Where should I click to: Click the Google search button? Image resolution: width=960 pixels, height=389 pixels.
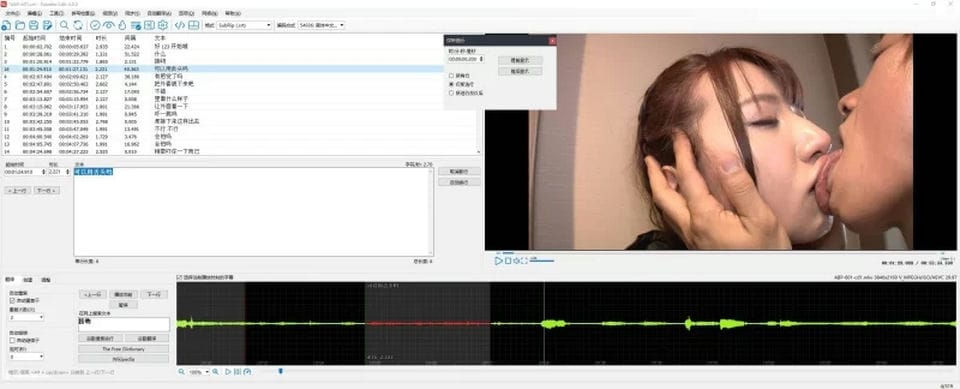click(101, 338)
